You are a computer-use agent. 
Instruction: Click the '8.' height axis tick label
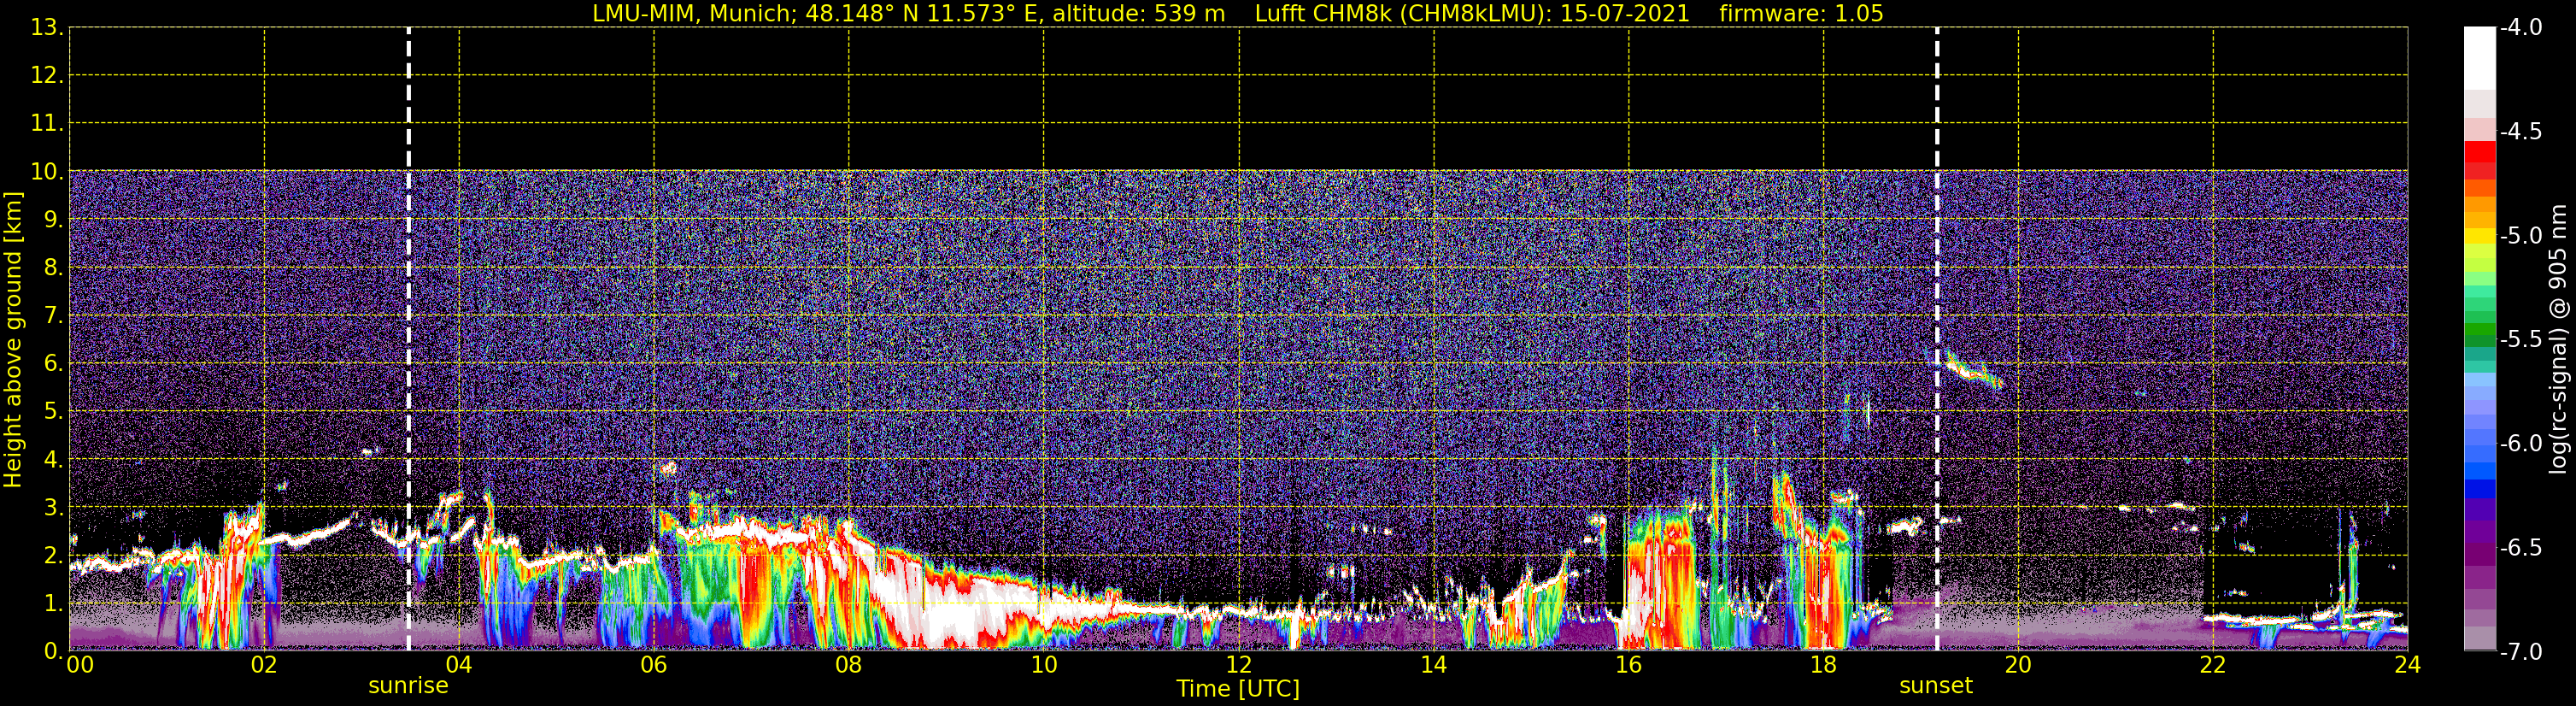53,268
